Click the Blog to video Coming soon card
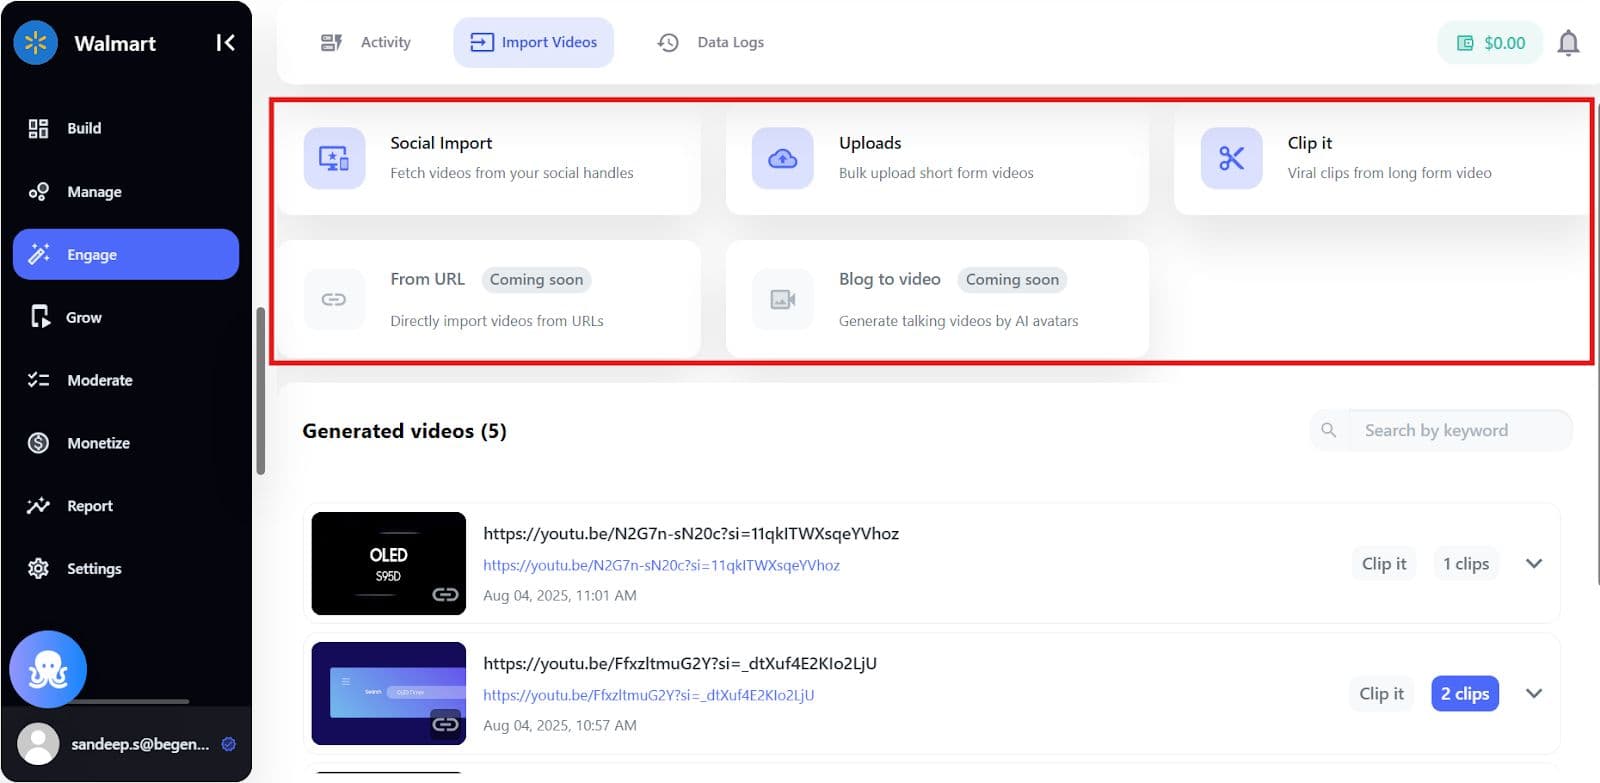 point(937,299)
